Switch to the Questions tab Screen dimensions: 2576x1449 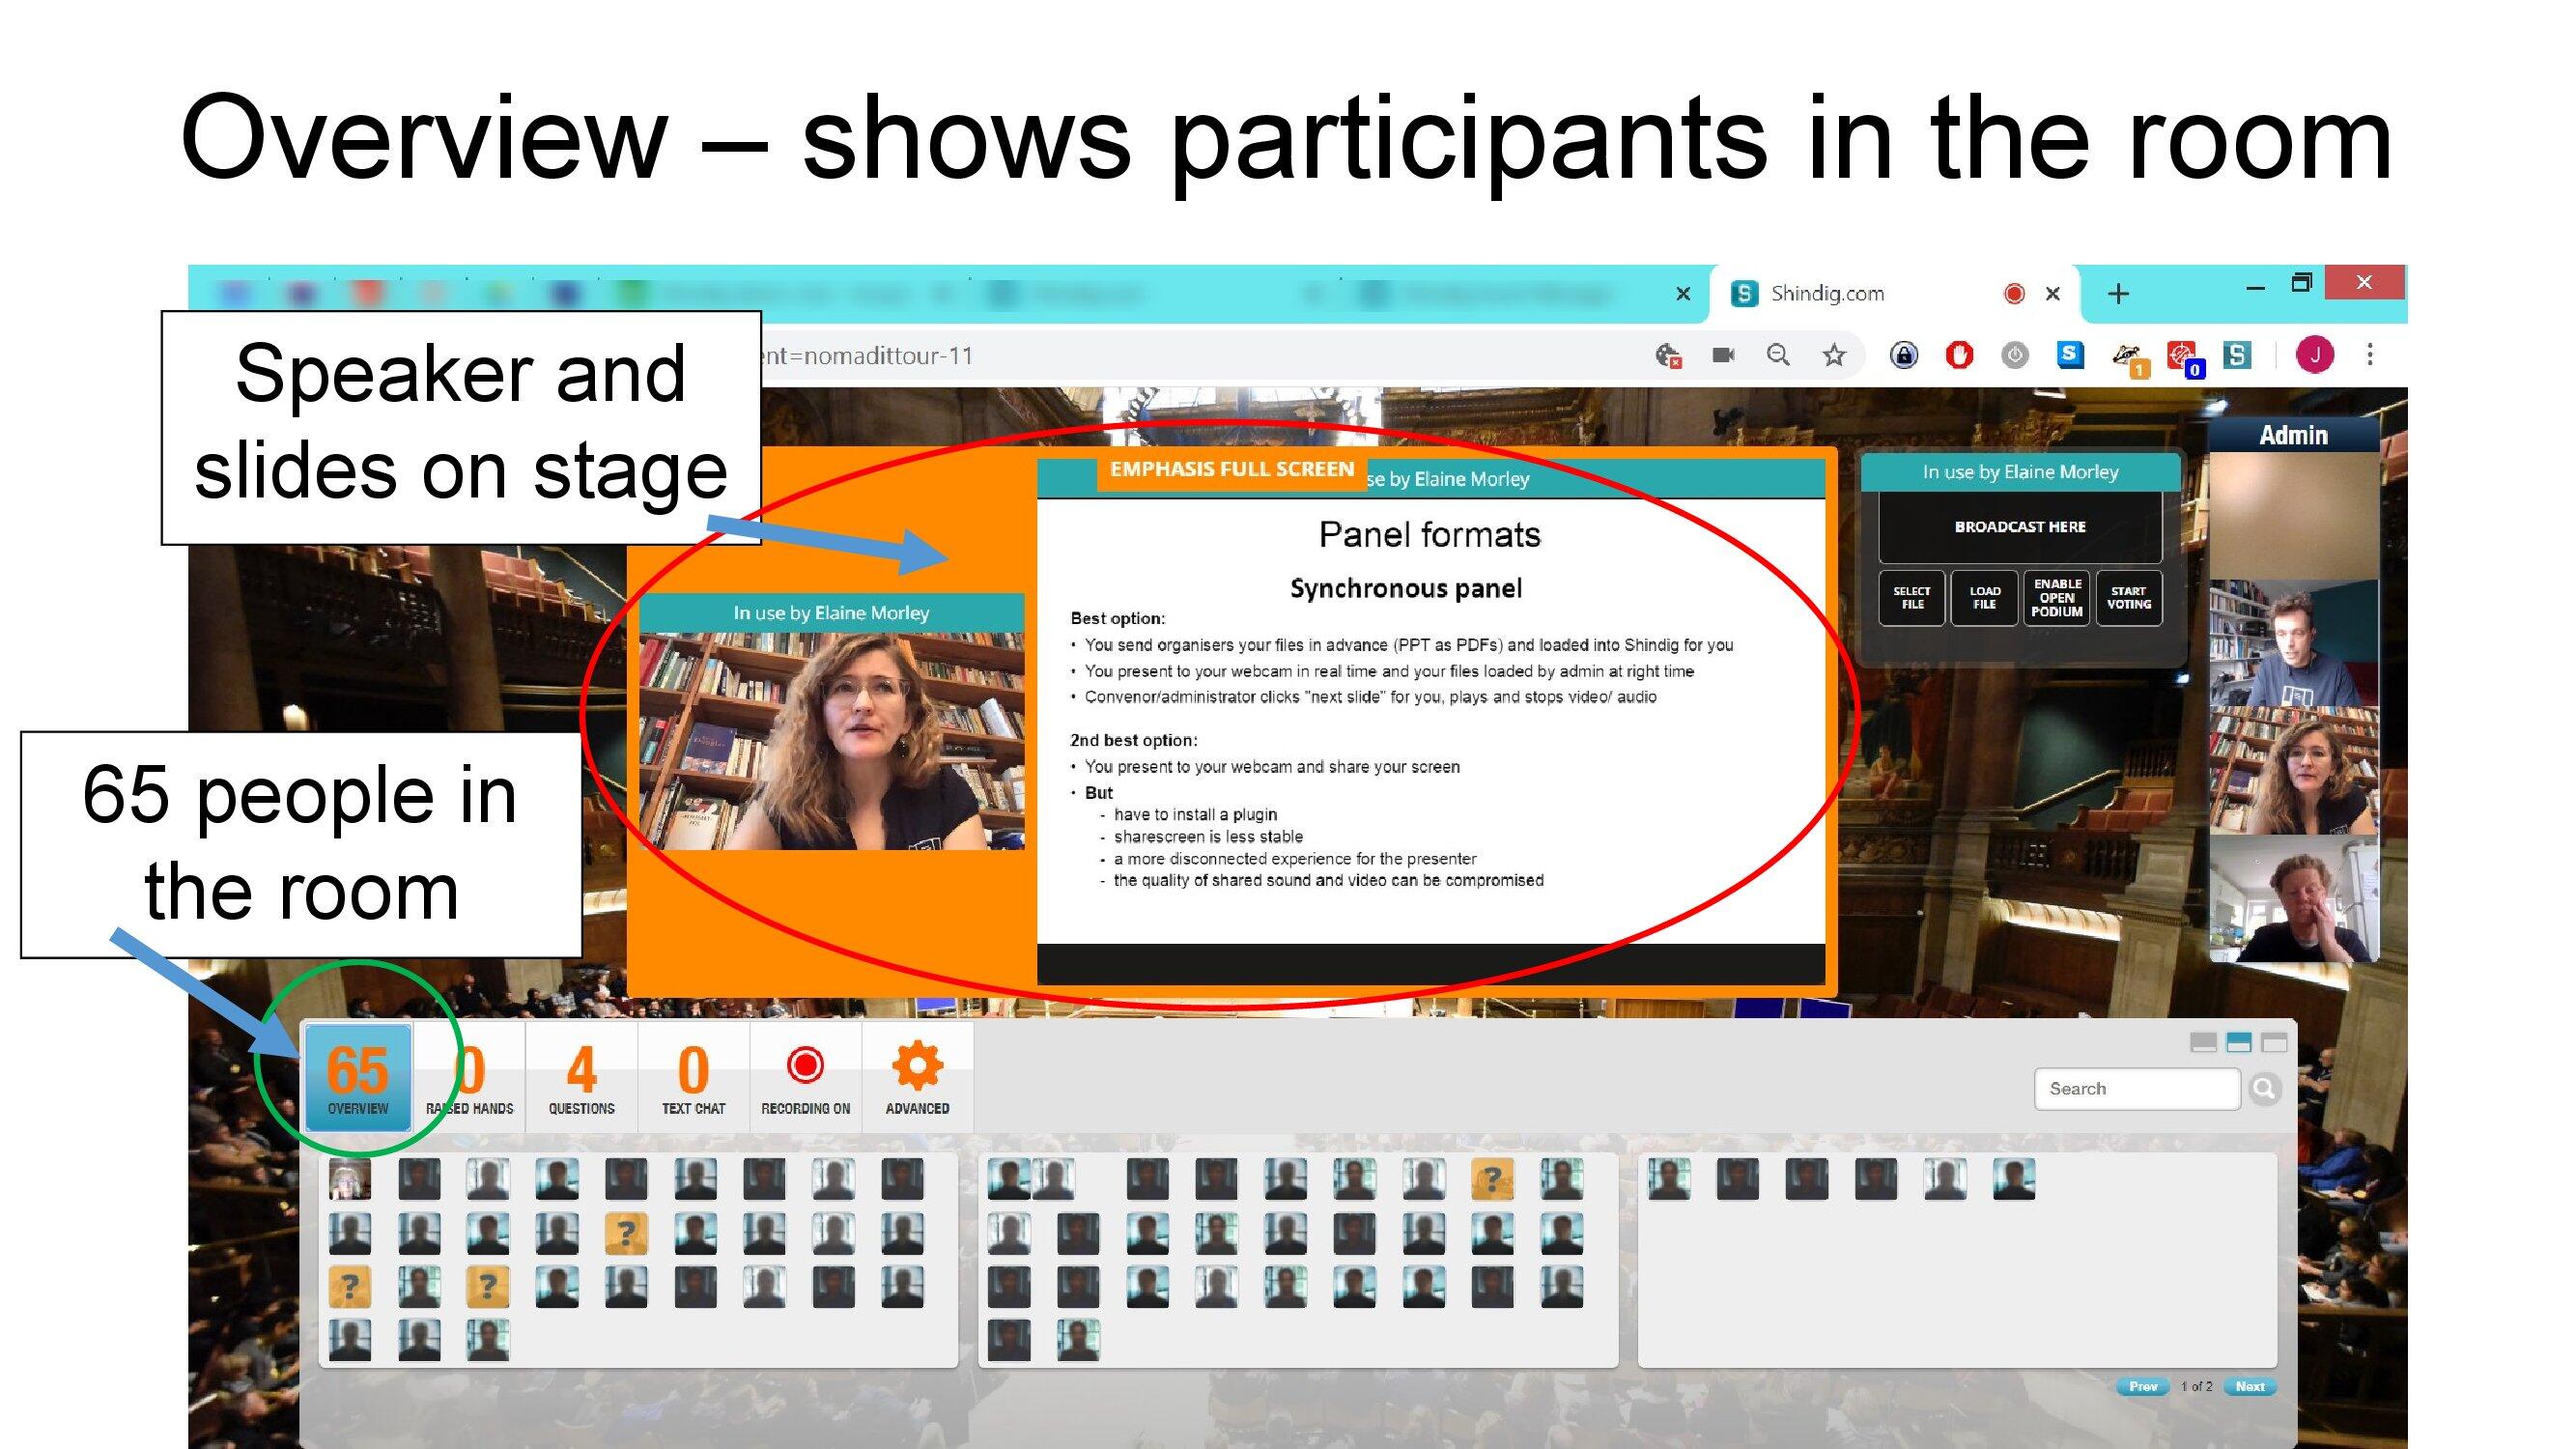point(581,1077)
